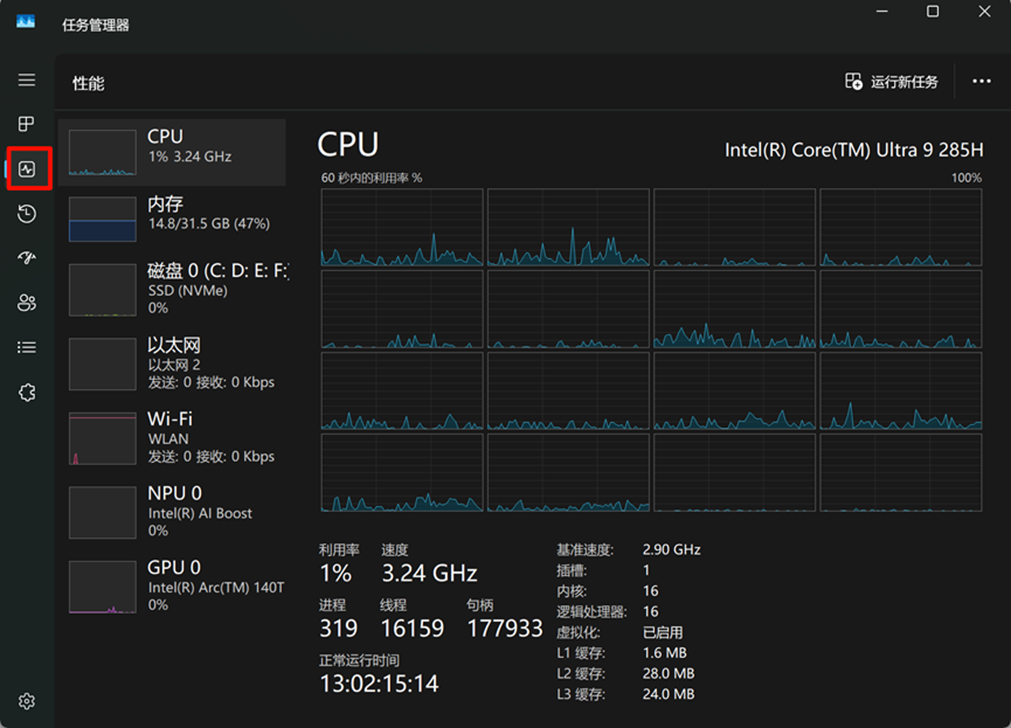Open the navigation hamburger menu
1011x728 pixels.
point(27,80)
